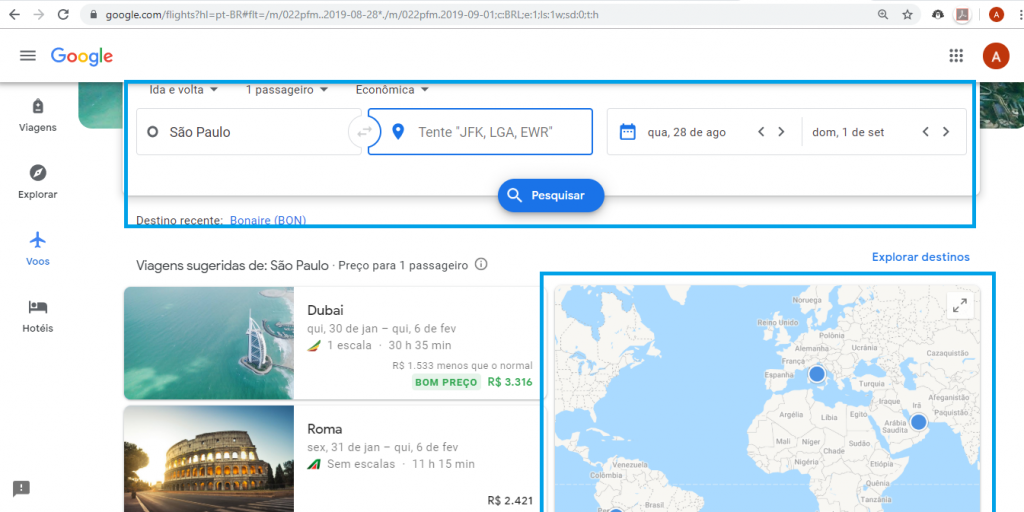Open the Dubai beach thumbnail
Screen dimensions: 1024x512
coord(209,343)
